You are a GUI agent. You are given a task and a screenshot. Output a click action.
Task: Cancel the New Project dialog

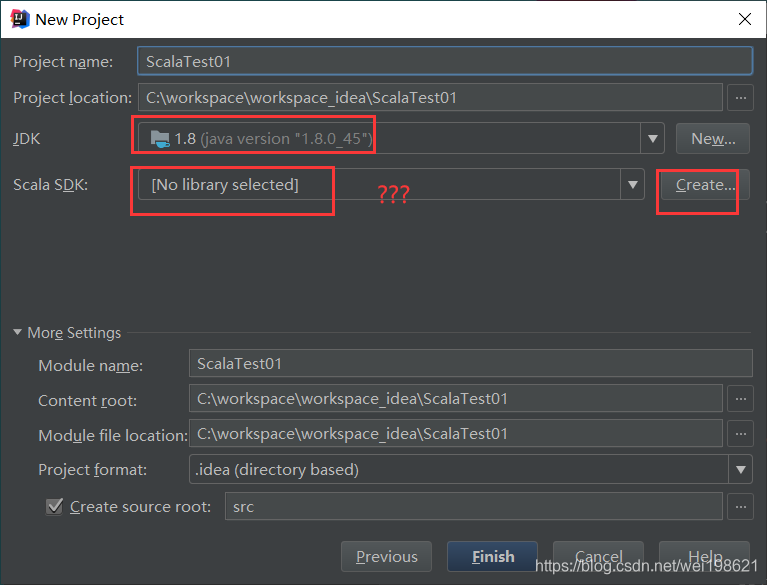click(598, 556)
